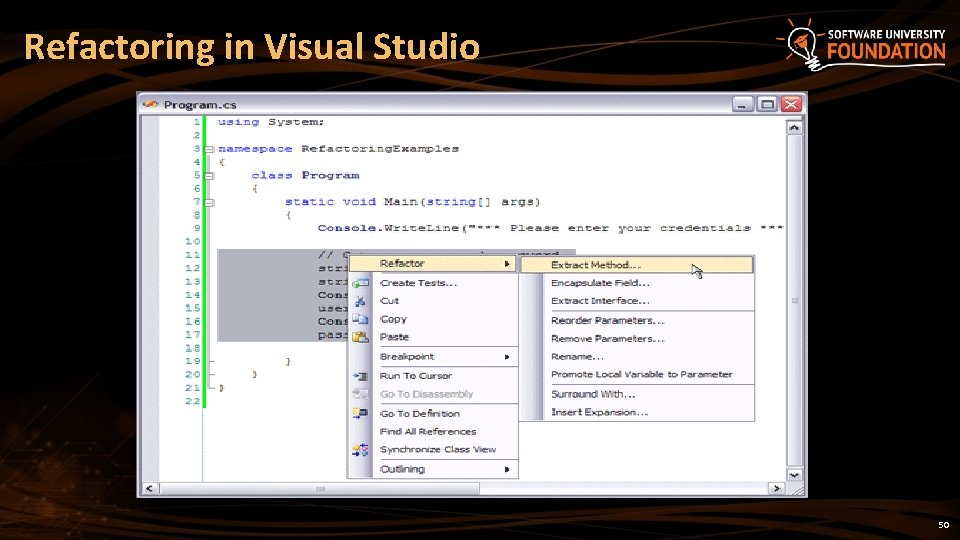
Task: Click the 'static void Main' code line
Action: [x=412, y=202]
